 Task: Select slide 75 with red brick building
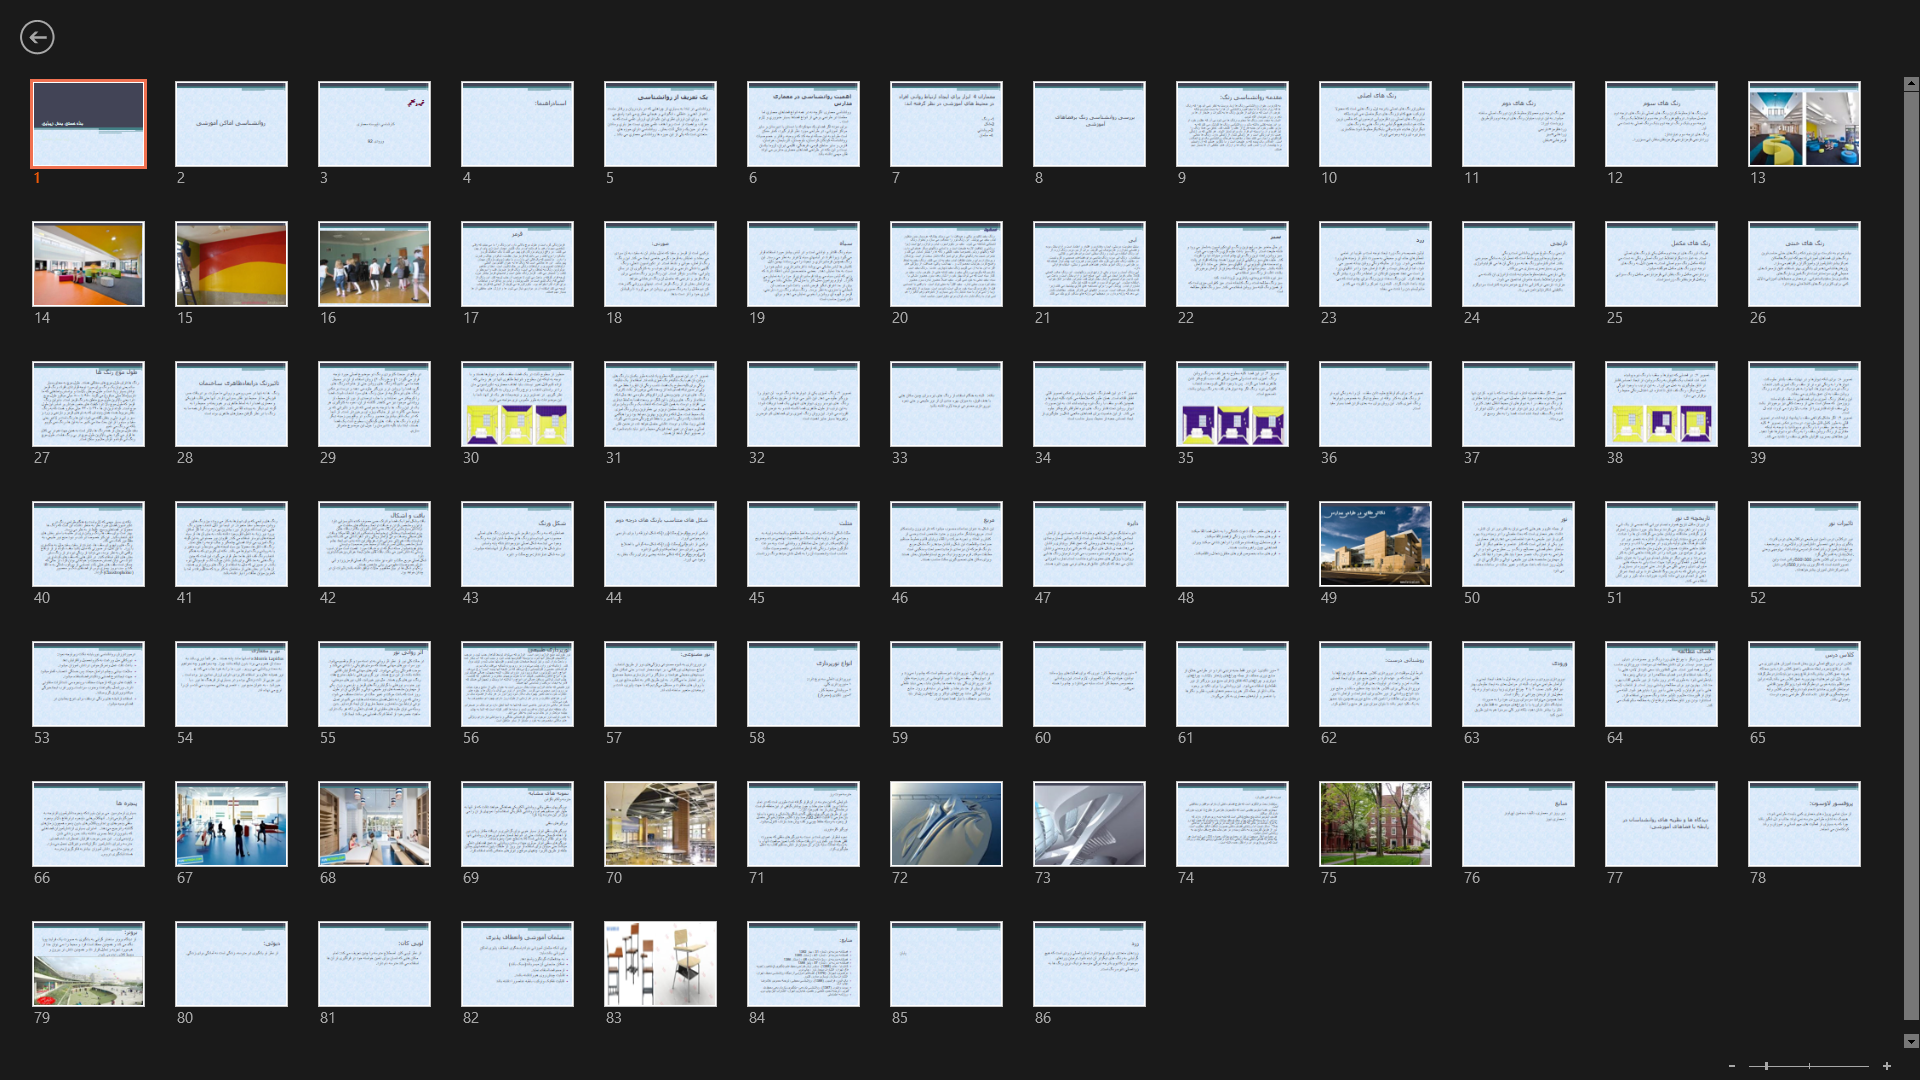1375,824
